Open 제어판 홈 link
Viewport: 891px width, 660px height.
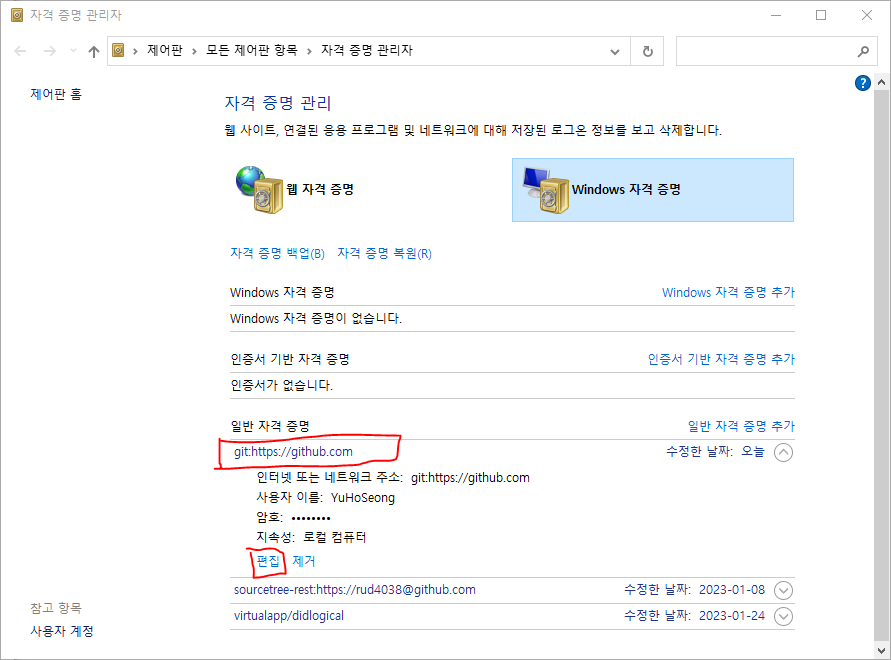(56, 94)
